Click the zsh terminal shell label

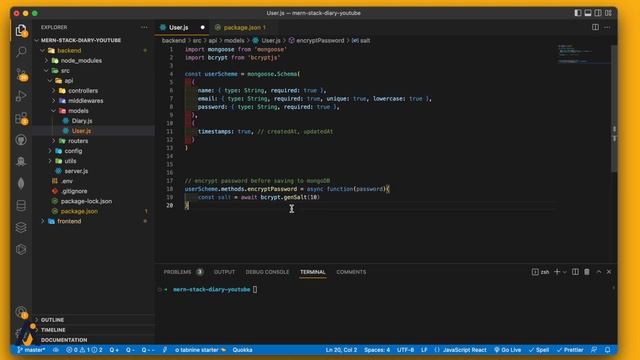(541, 272)
